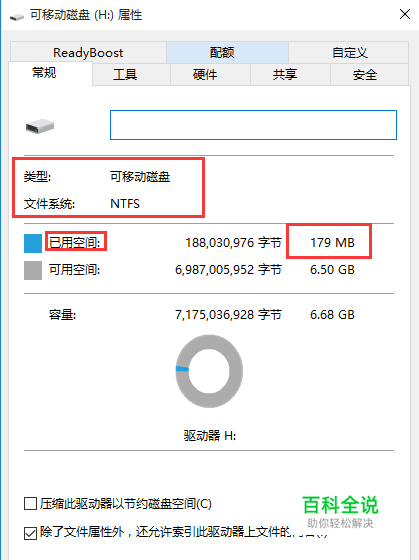419x560 pixels.
Task: Click the drive label input field
Action: pos(253,125)
